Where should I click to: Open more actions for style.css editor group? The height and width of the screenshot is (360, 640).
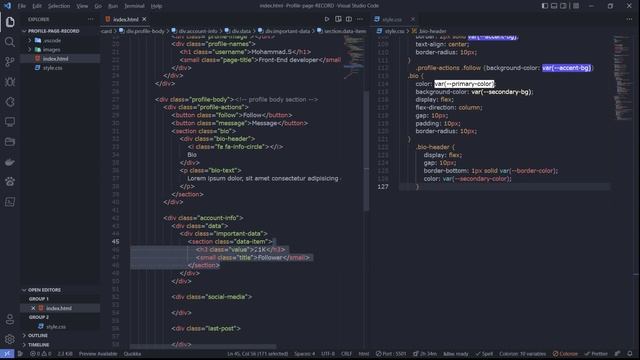(629, 19)
